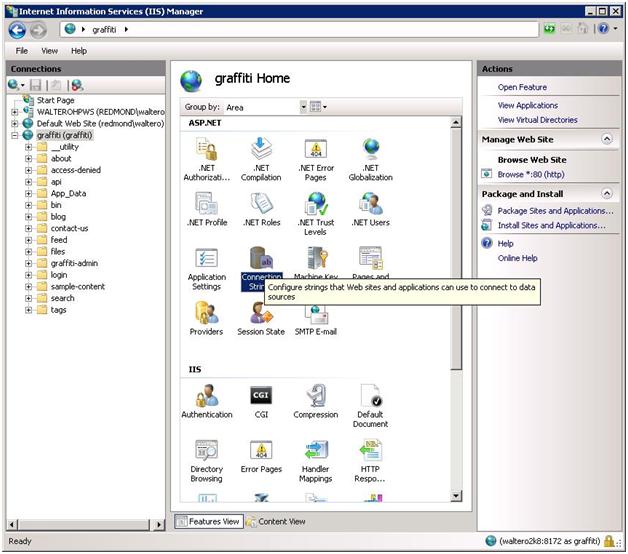Expand the graffiti-admin folder node
This screenshot has width=628, height=554.
click(x=28, y=263)
